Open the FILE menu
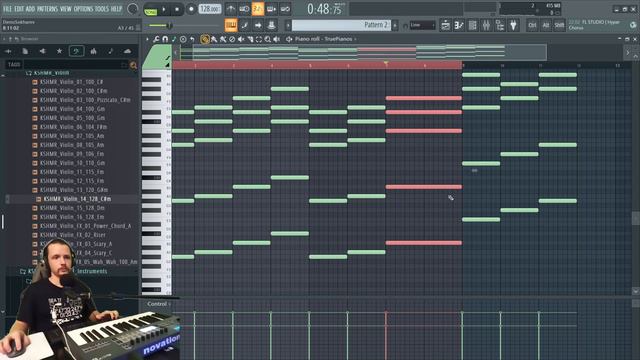The width and height of the screenshot is (640, 360). coord(7,9)
